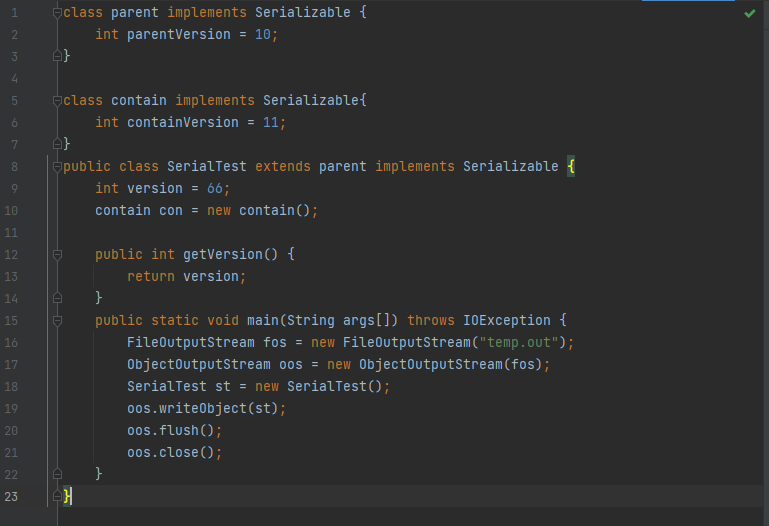Click the highlighted opening brace on line 8

coord(571,167)
